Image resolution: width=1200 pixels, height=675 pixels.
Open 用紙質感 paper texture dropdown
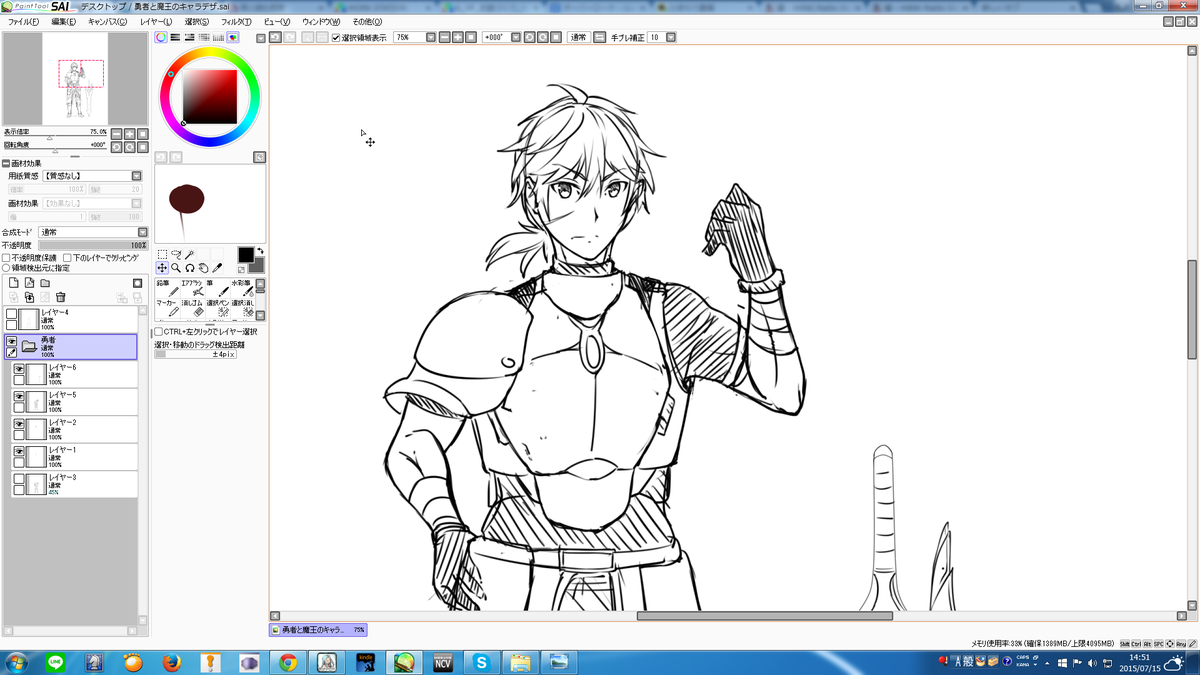[137, 176]
